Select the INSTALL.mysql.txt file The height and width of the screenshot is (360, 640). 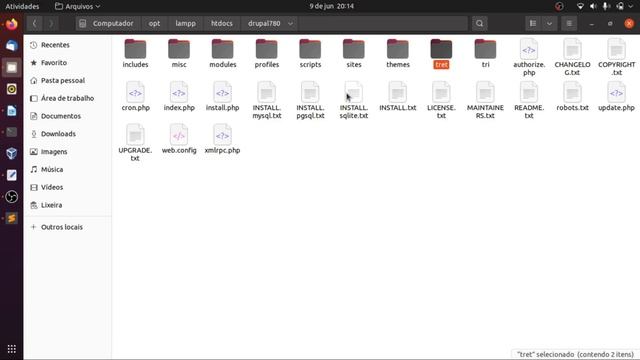(x=267, y=100)
